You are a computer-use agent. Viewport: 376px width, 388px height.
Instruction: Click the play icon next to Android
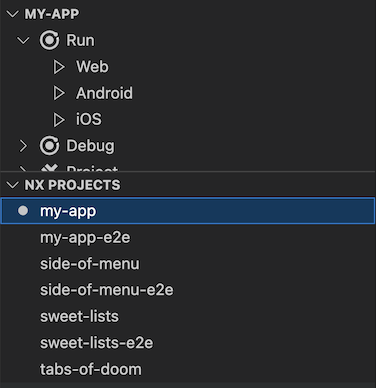tap(59, 93)
